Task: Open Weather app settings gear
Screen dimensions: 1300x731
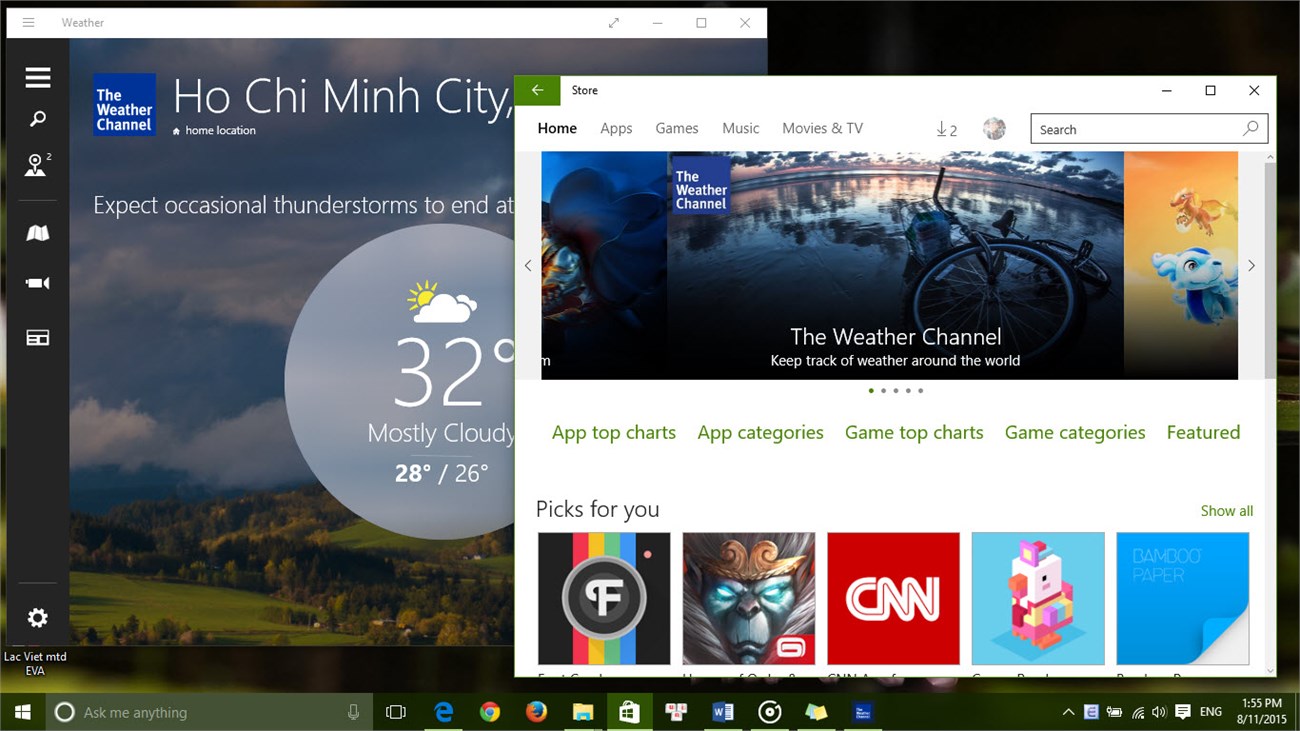Action: pos(37,617)
